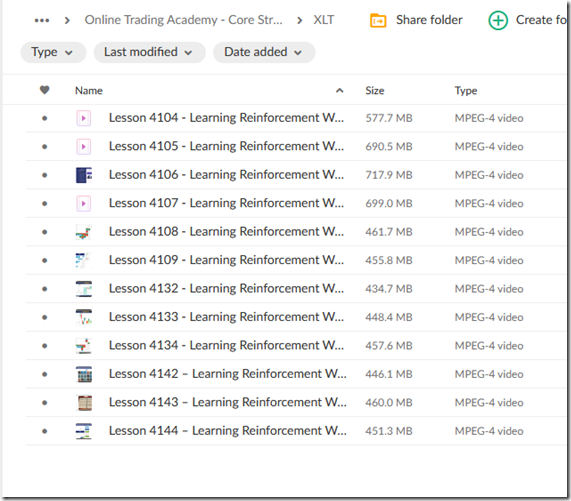Select file name Lesson 4132 - Learning Reinforcement
This screenshot has width=571, height=501.
[226, 288]
